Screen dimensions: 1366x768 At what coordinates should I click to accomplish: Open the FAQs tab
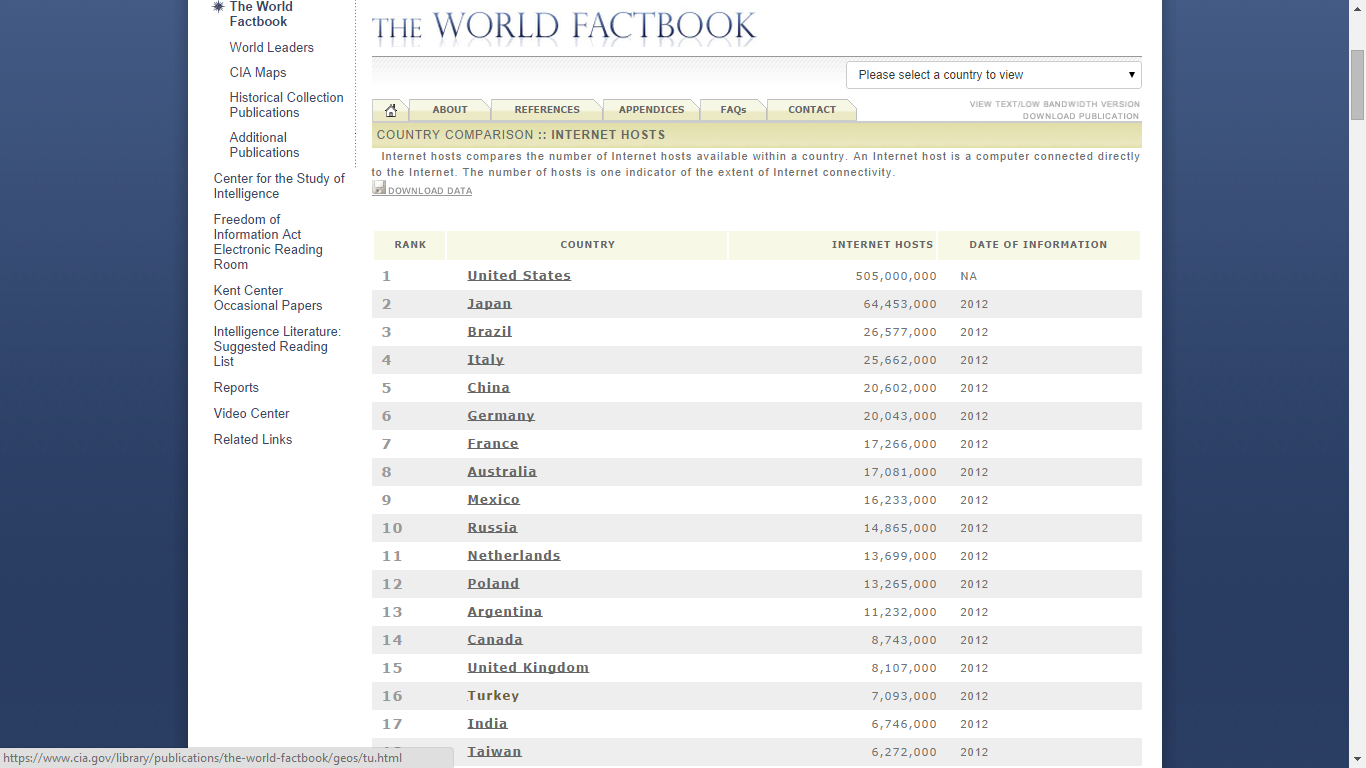(x=733, y=110)
